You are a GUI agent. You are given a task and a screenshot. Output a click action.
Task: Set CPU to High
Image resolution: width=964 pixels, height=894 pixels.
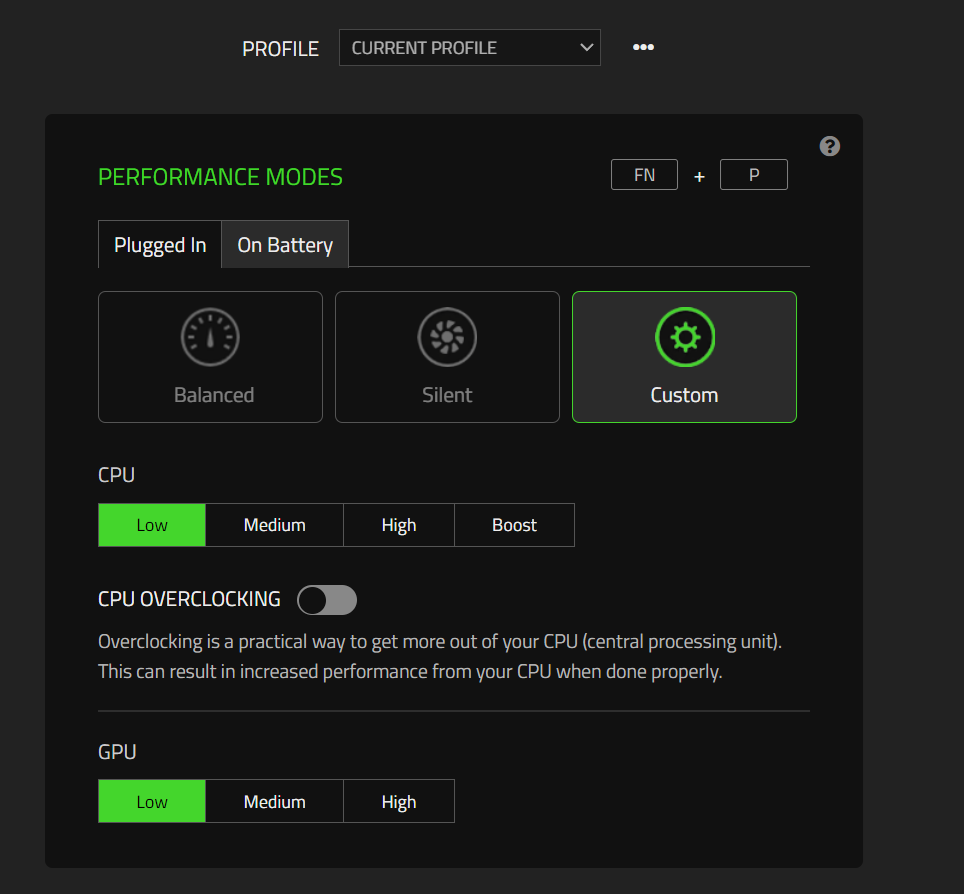tap(398, 525)
